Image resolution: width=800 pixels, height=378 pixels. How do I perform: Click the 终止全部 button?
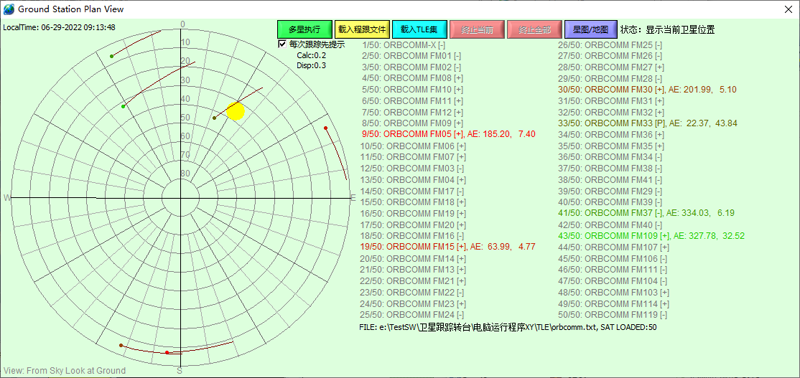[x=535, y=30]
